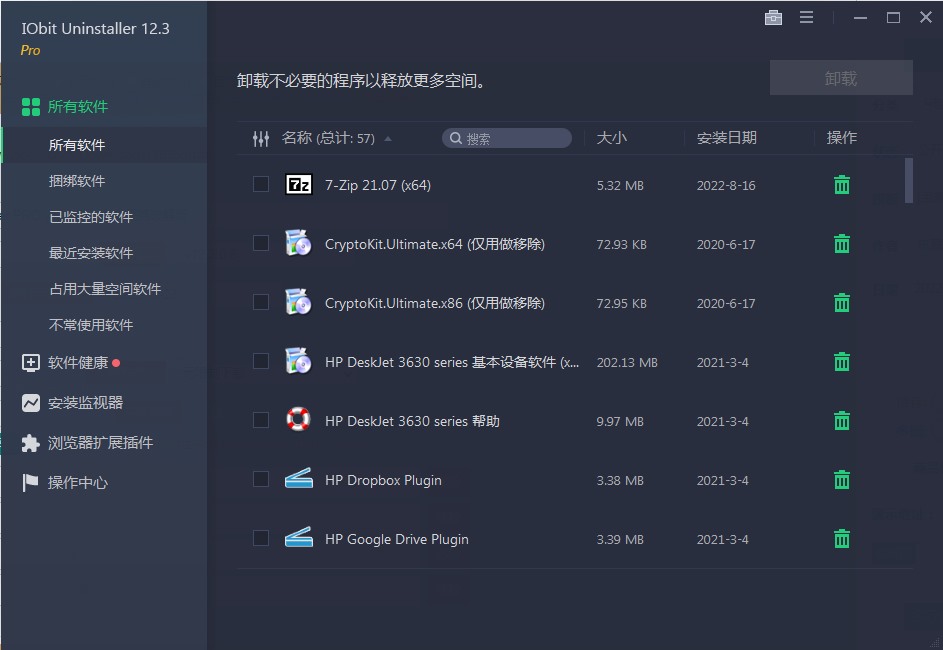The width and height of the screenshot is (943, 650).
Task: Select CryptoKit.Ultimate.x64 checkbox
Action: coord(261,243)
